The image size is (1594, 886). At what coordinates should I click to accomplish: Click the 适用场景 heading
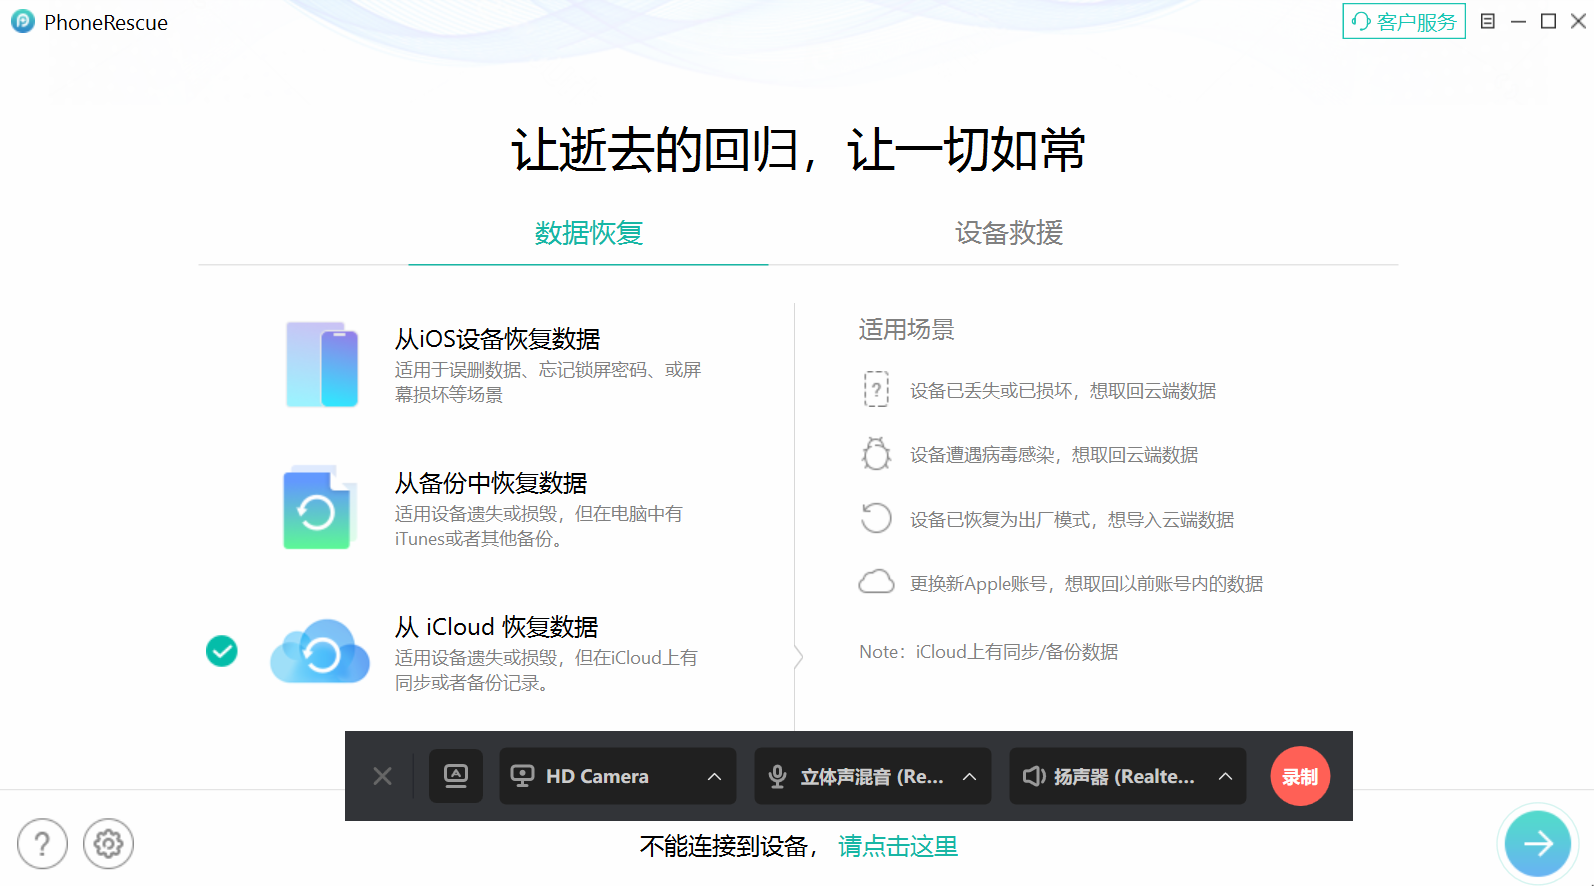tap(906, 329)
